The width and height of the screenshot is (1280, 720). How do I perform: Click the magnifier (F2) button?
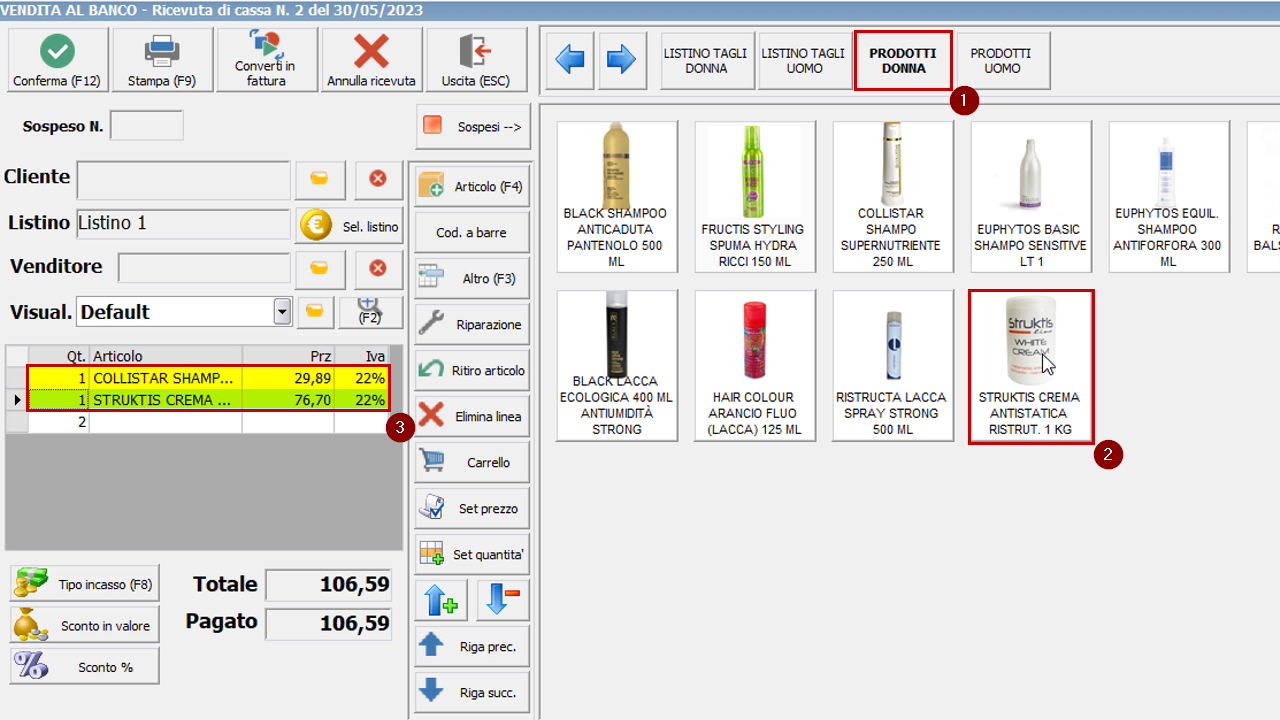tap(369, 312)
